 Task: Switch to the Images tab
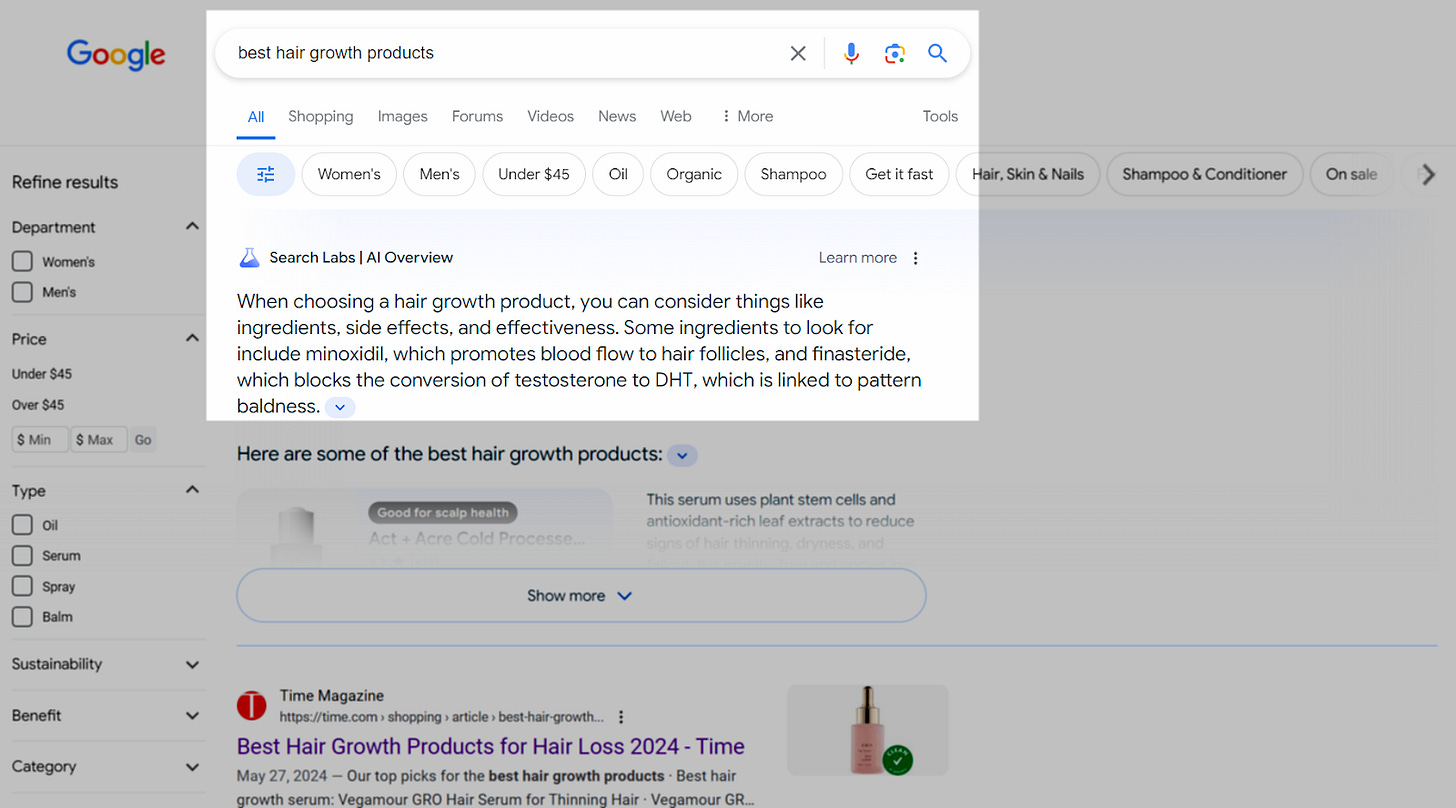[x=403, y=116]
